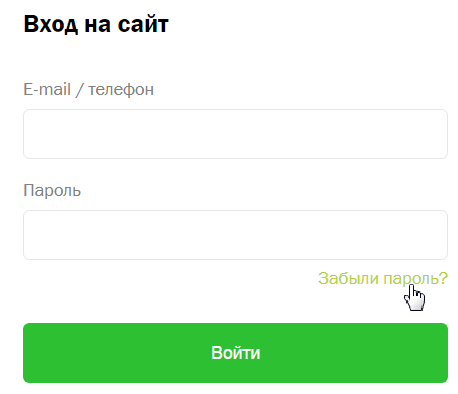Select the first input field of the login form
Image resolution: width=458 pixels, height=394 pixels.
[x=235, y=134]
